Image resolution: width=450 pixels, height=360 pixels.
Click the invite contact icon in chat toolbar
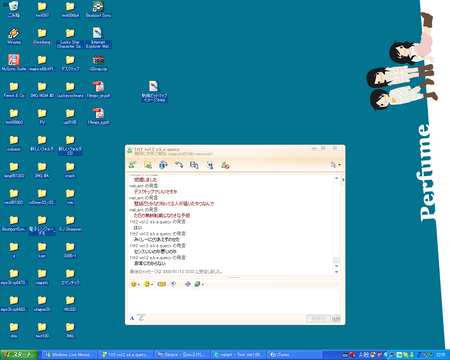pyautogui.click(x=133, y=165)
